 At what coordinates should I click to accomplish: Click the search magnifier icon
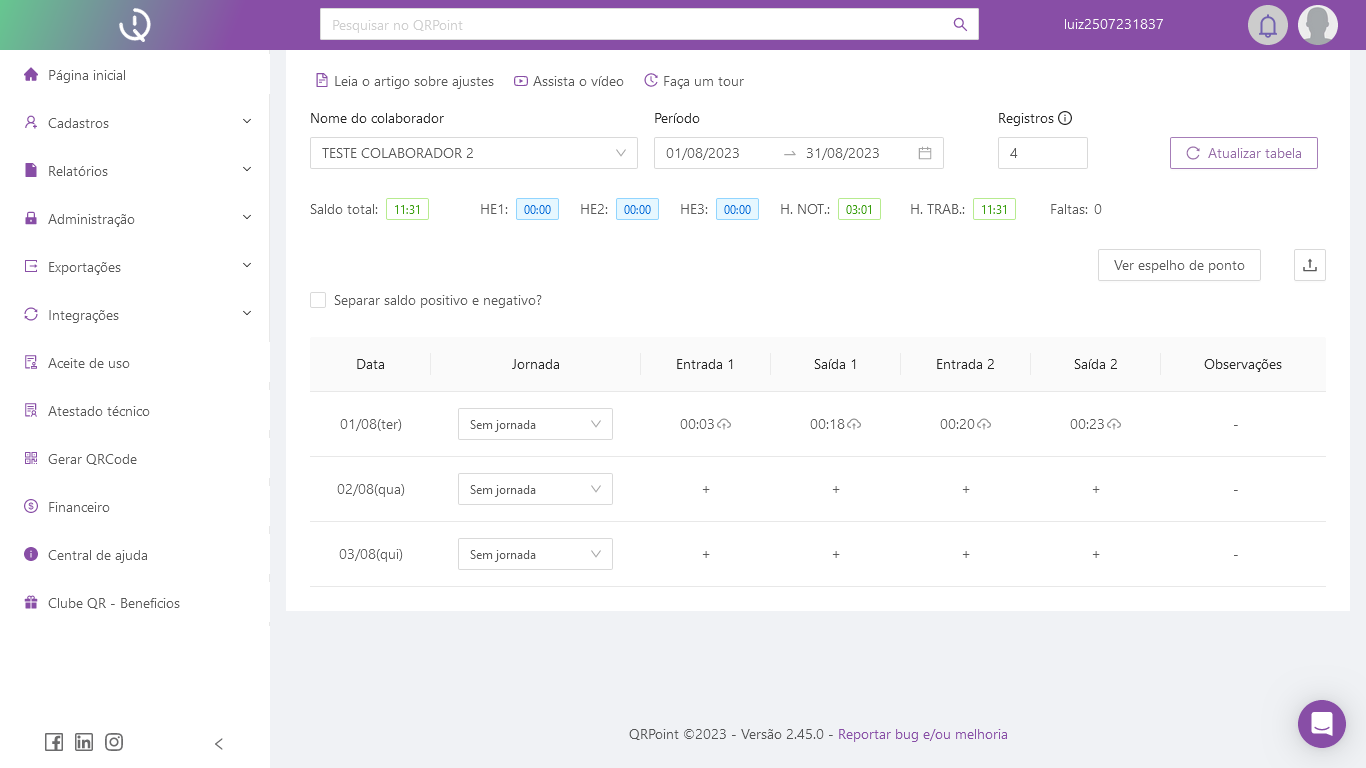point(960,25)
